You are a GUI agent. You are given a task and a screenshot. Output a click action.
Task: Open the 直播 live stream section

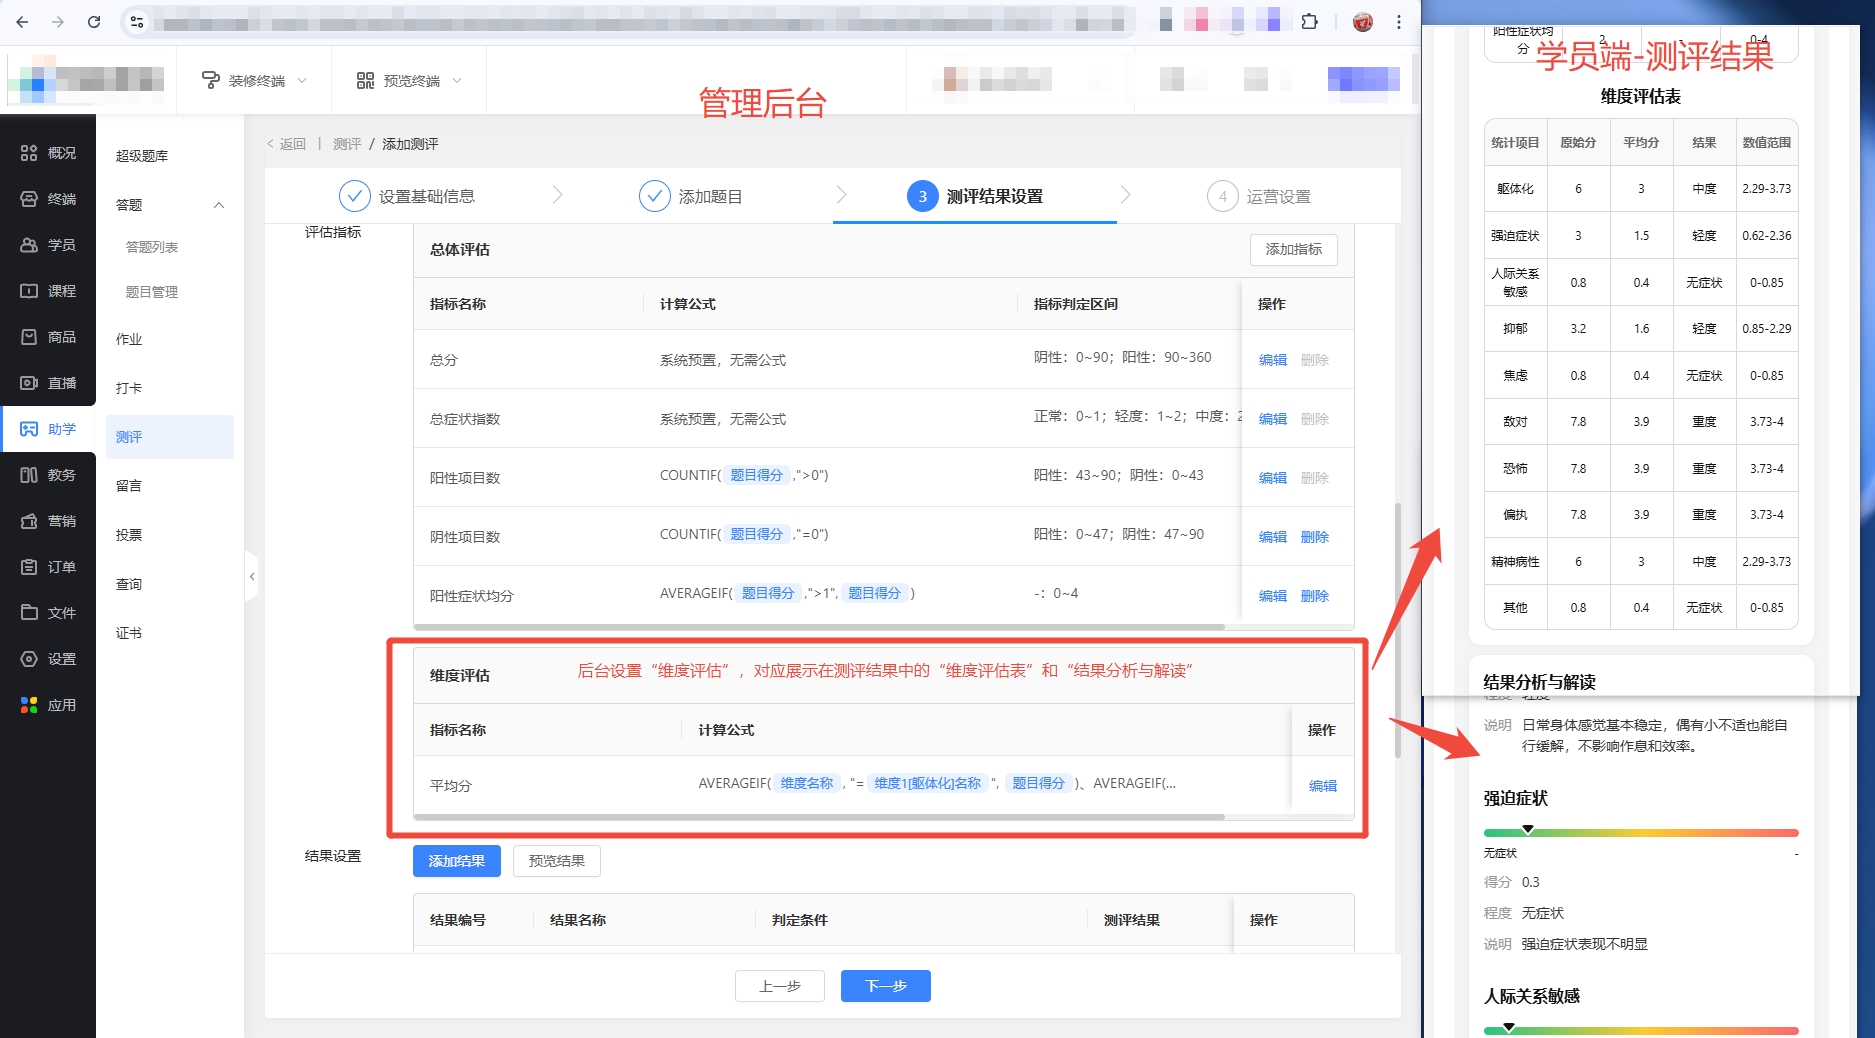point(29,383)
